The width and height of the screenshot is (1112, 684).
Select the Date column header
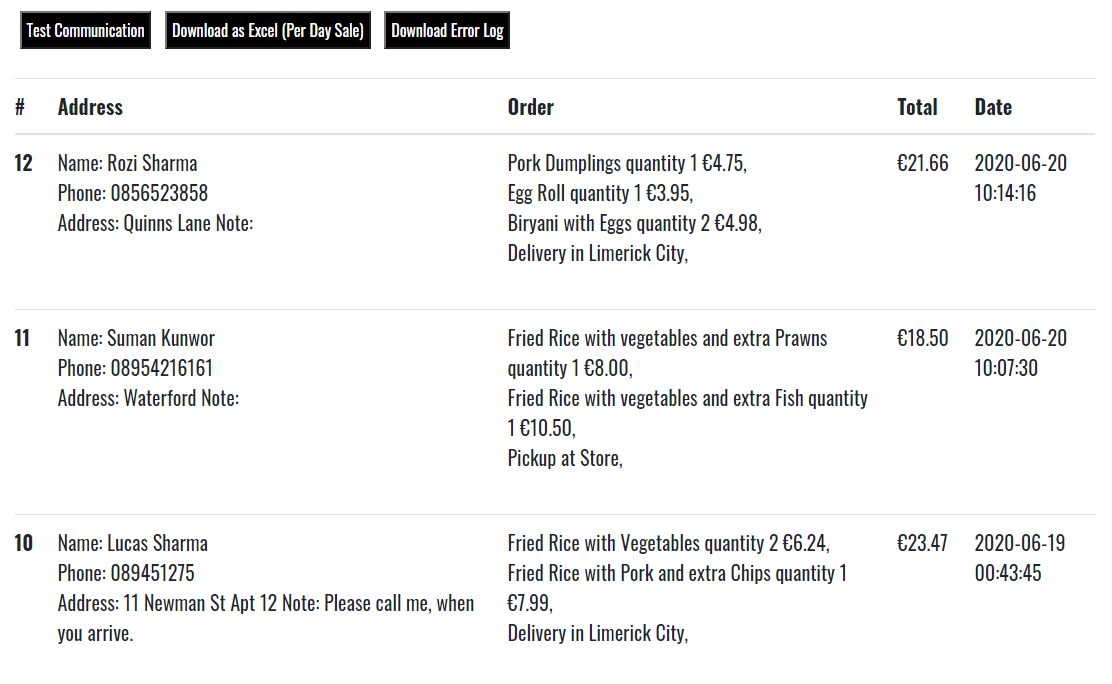[993, 107]
